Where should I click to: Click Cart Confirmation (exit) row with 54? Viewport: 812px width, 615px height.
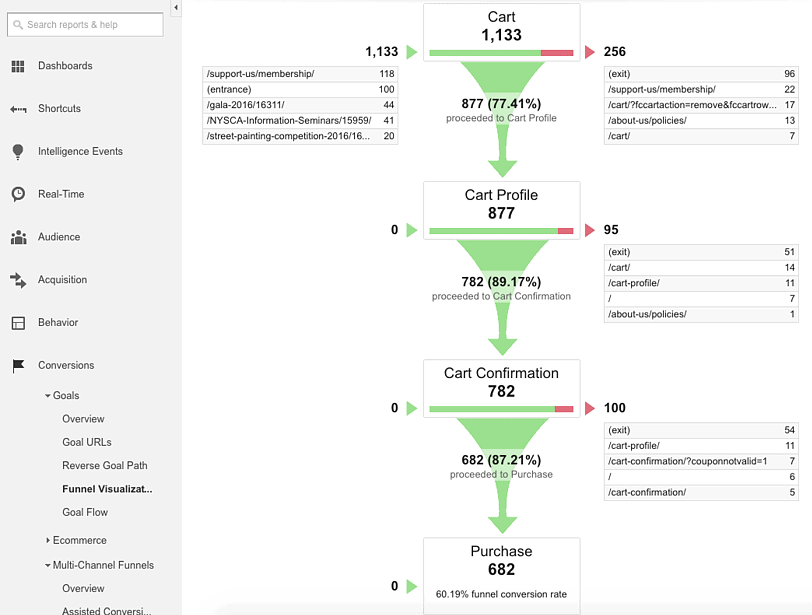(701, 430)
